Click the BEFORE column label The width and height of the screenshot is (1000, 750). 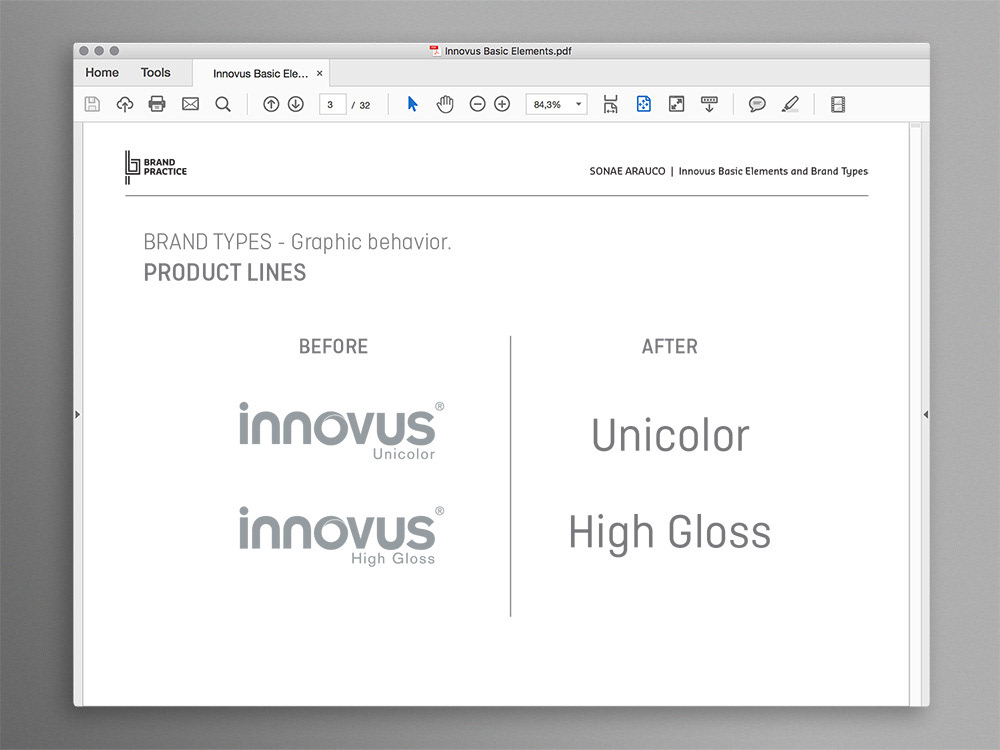click(334, 346)
